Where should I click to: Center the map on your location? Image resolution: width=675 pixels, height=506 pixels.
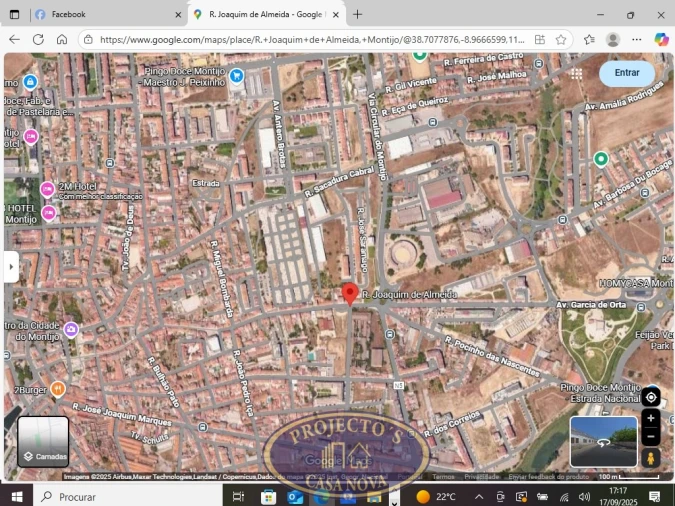pos(651,397)
